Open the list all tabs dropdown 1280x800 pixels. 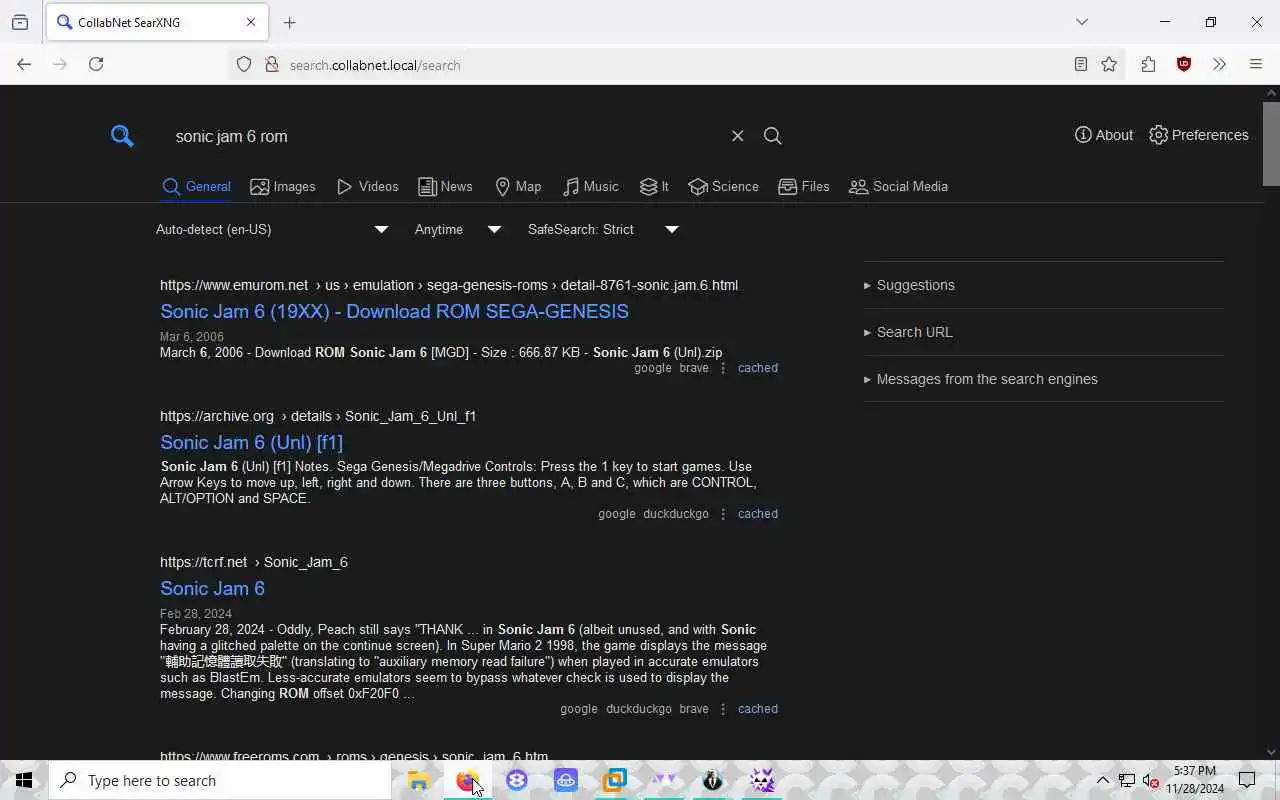(1081, 22)
